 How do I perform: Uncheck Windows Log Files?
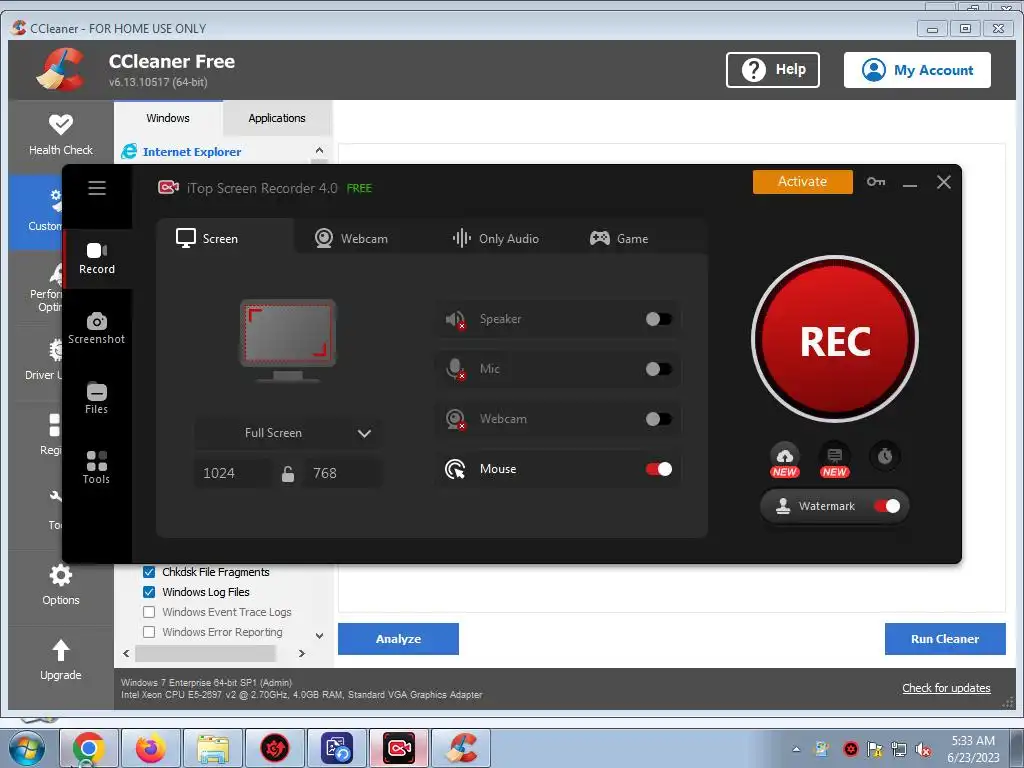click(x=149, y=592)
